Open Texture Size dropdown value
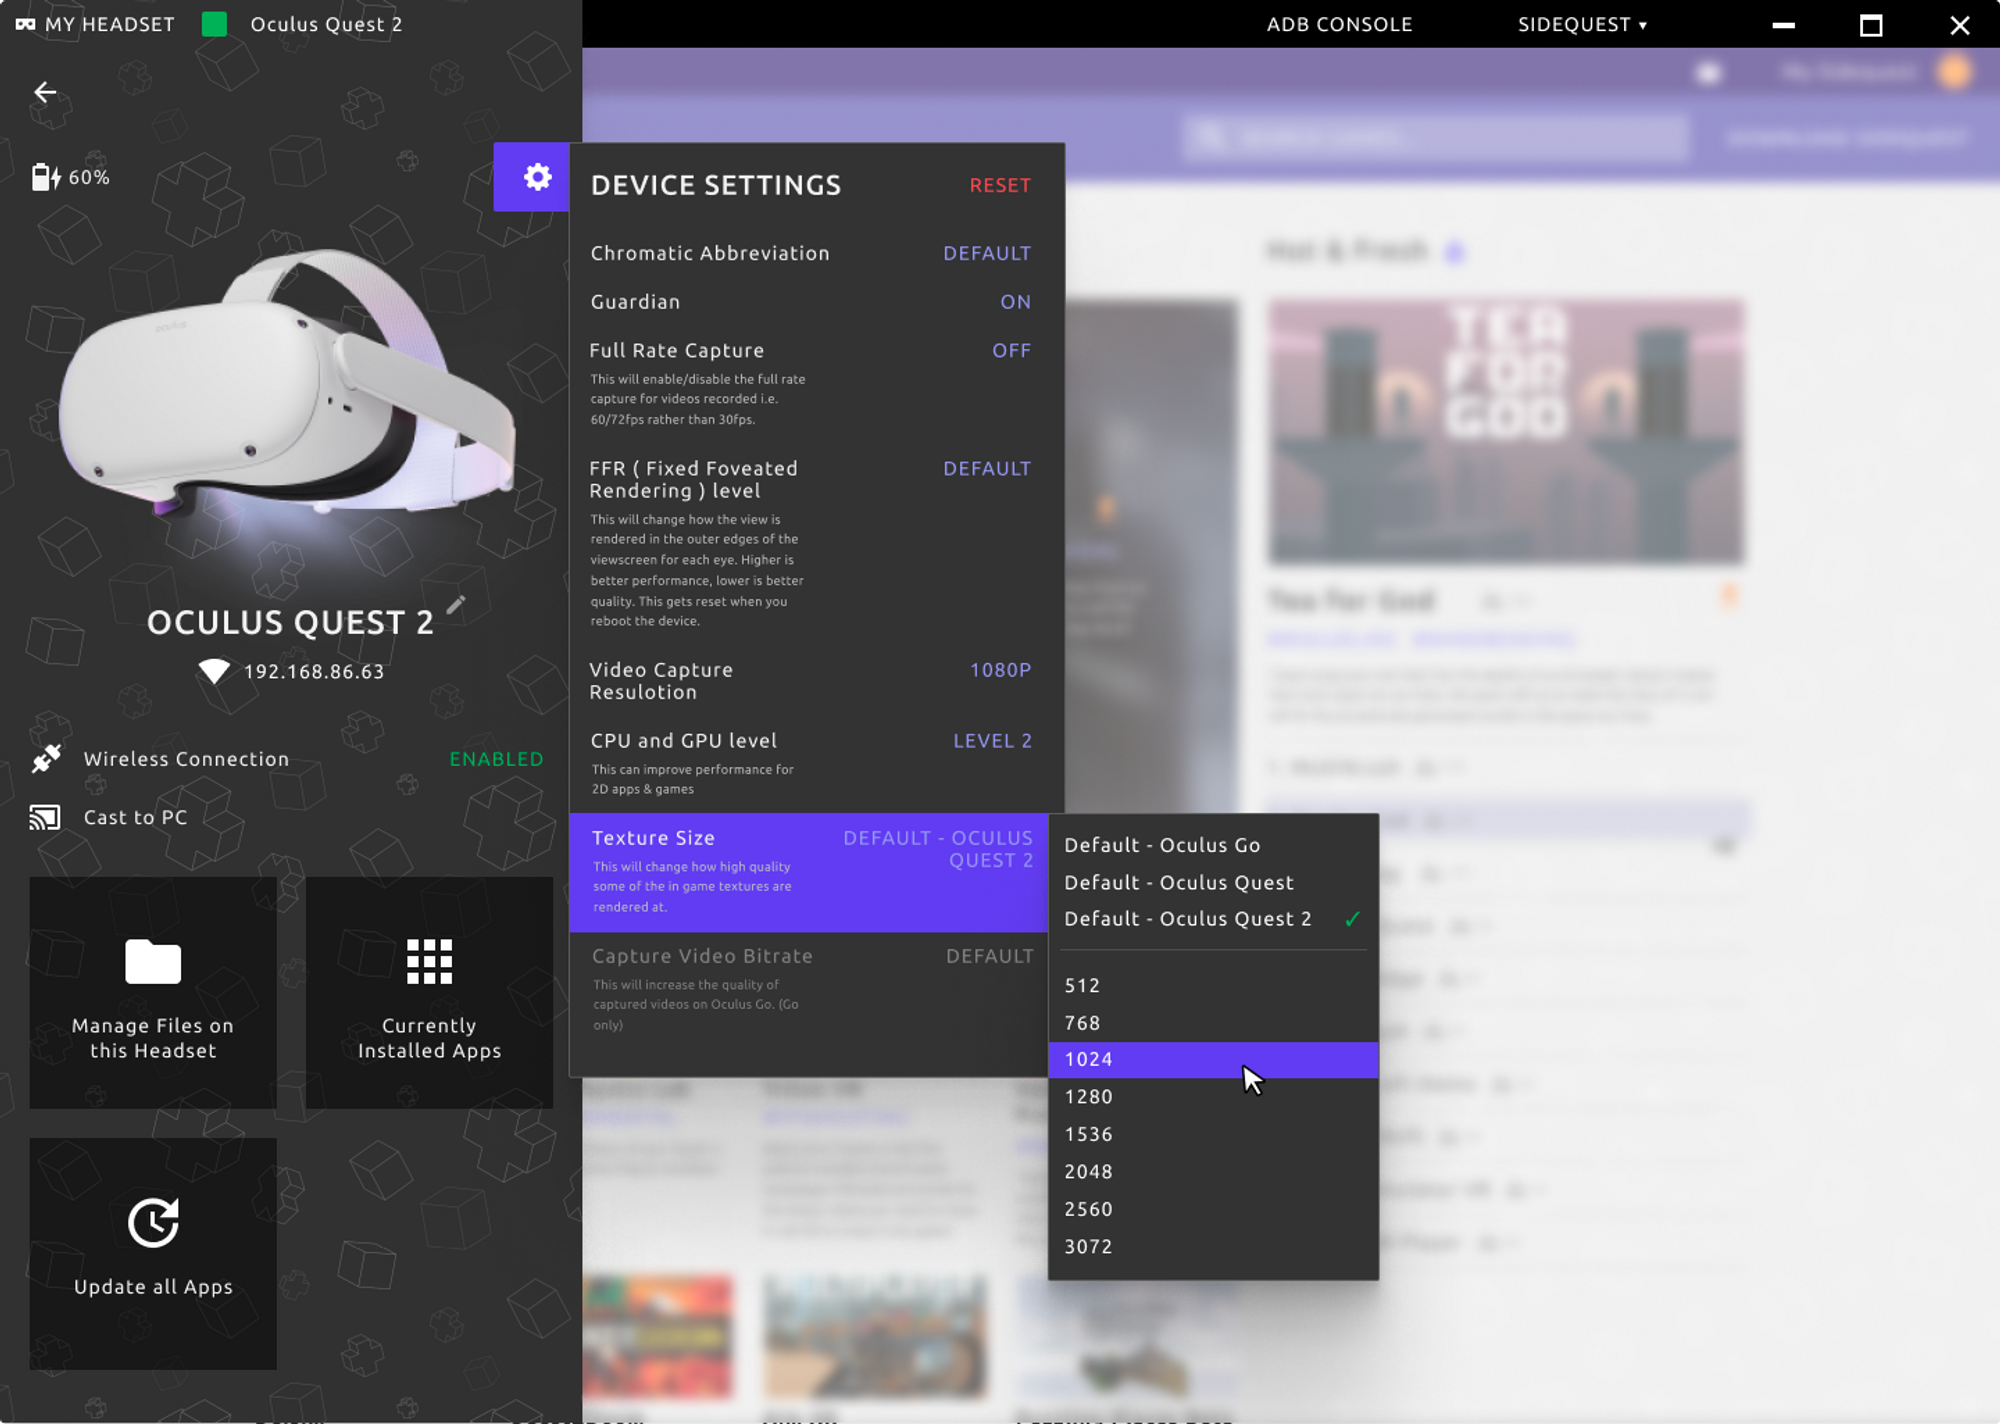The height and width of the screenshot is (1424, 2000). click(938, 849)
